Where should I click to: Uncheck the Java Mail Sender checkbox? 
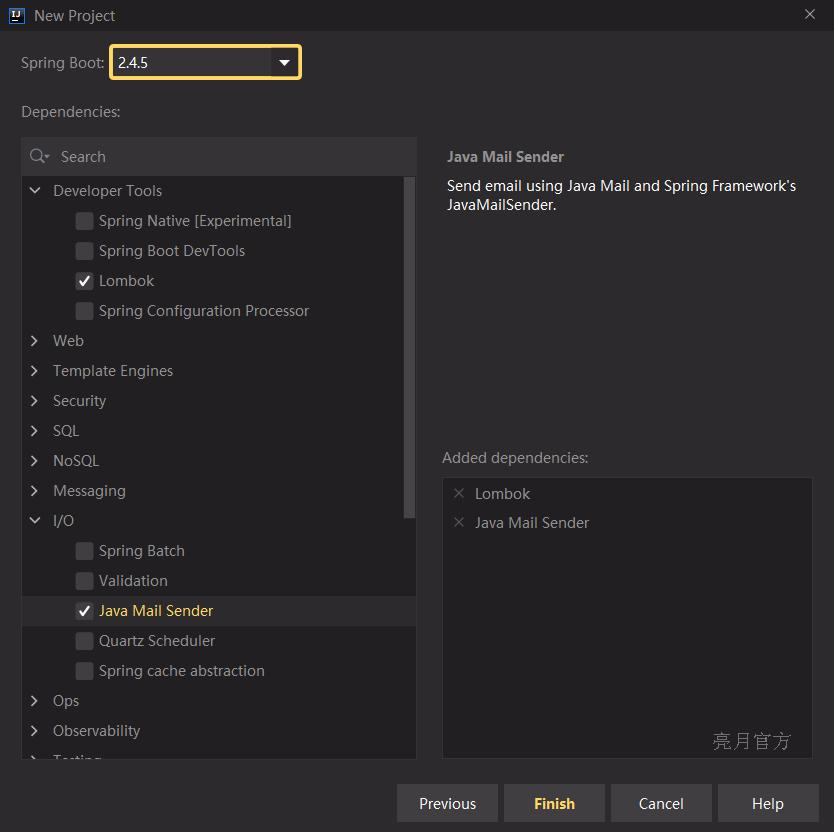coord(84,611)
